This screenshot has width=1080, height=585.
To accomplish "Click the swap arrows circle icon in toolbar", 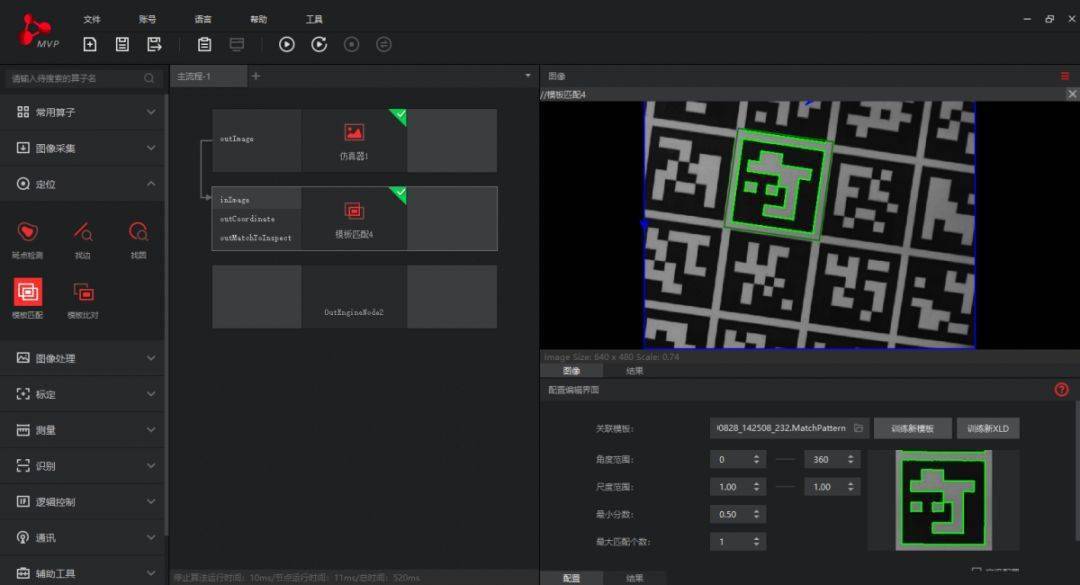I will [x=384, y=45].
